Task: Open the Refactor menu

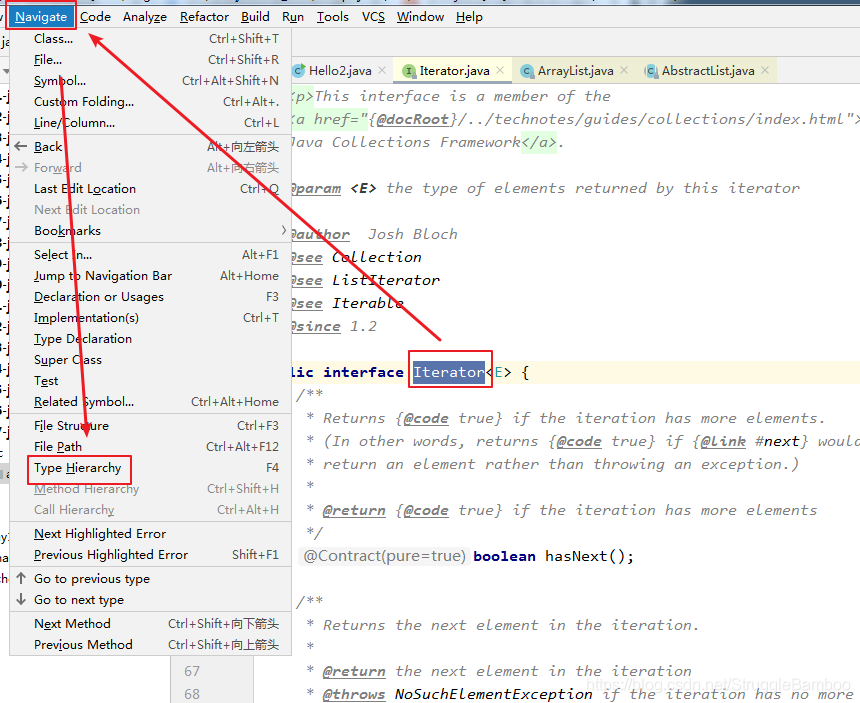Action: pyautogui.click(x=204, y=17)
